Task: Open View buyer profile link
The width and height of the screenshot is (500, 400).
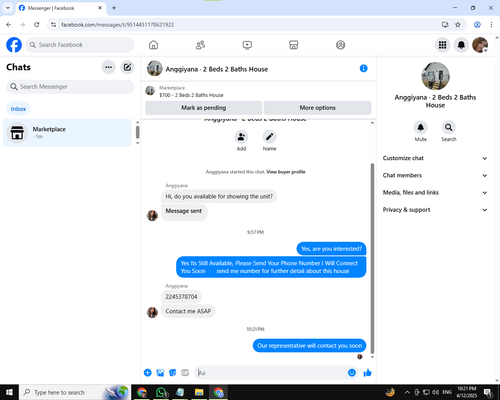Action: click(x=286, y=172)
